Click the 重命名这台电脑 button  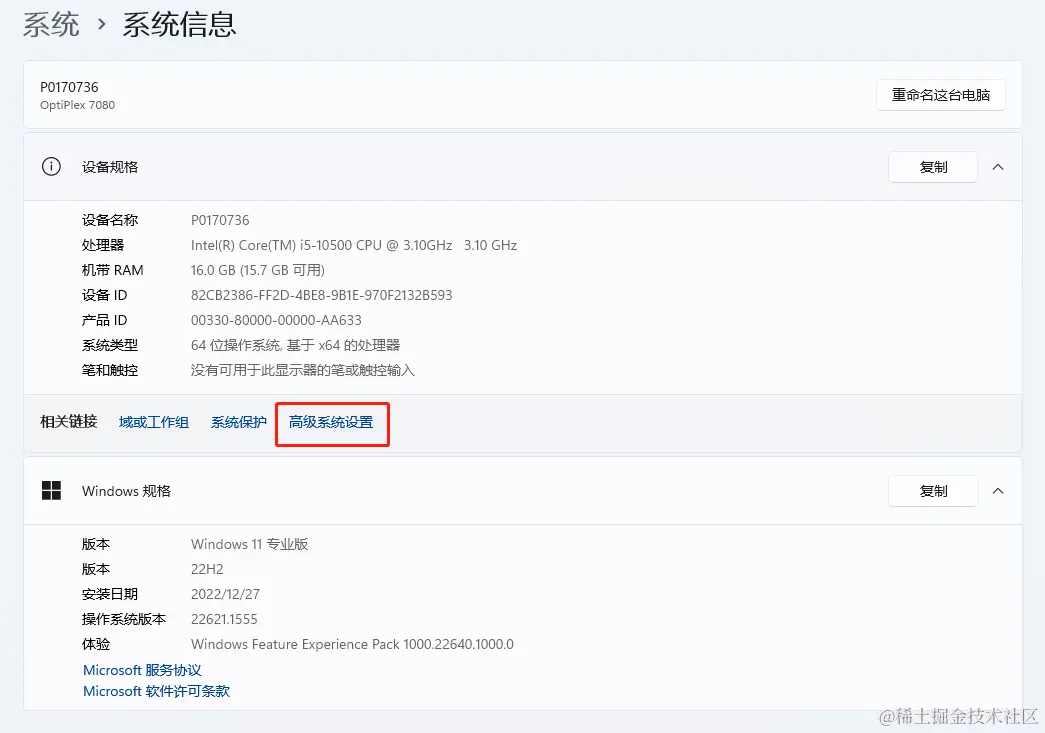[x=940, y=95]
